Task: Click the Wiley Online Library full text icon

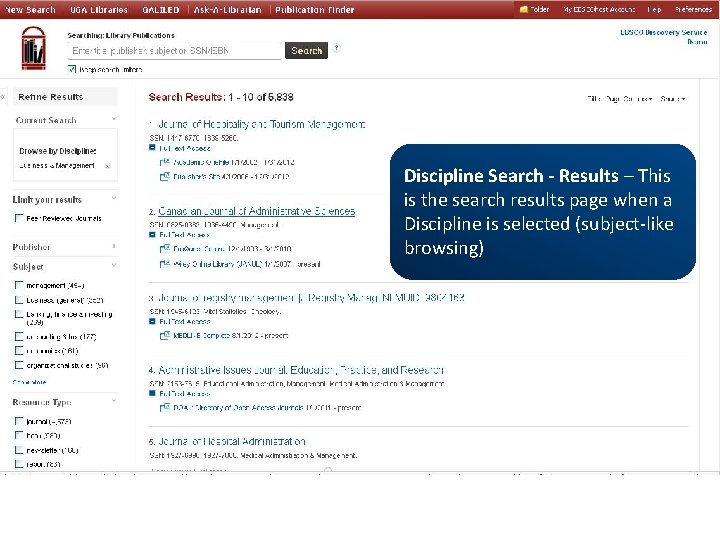Action: click(x=164, y=264)
